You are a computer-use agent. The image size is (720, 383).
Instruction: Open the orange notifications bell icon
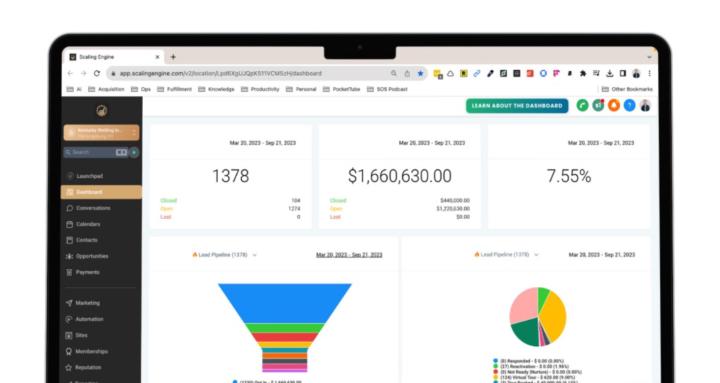click(613, 106)
